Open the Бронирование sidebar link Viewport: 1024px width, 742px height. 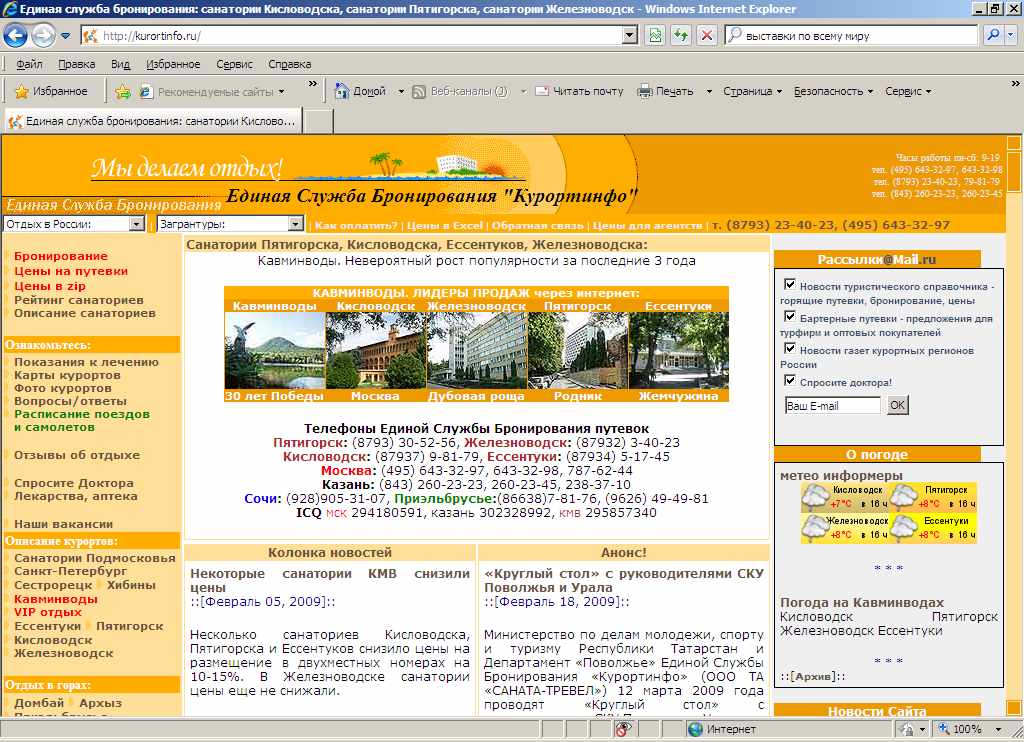61,256
